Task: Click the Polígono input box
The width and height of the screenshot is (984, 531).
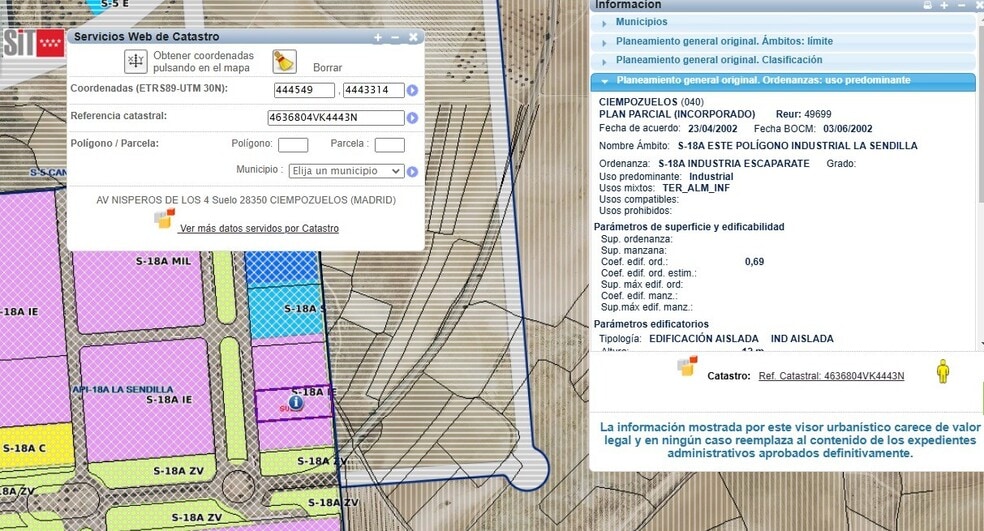Action: tap(293, 145)
